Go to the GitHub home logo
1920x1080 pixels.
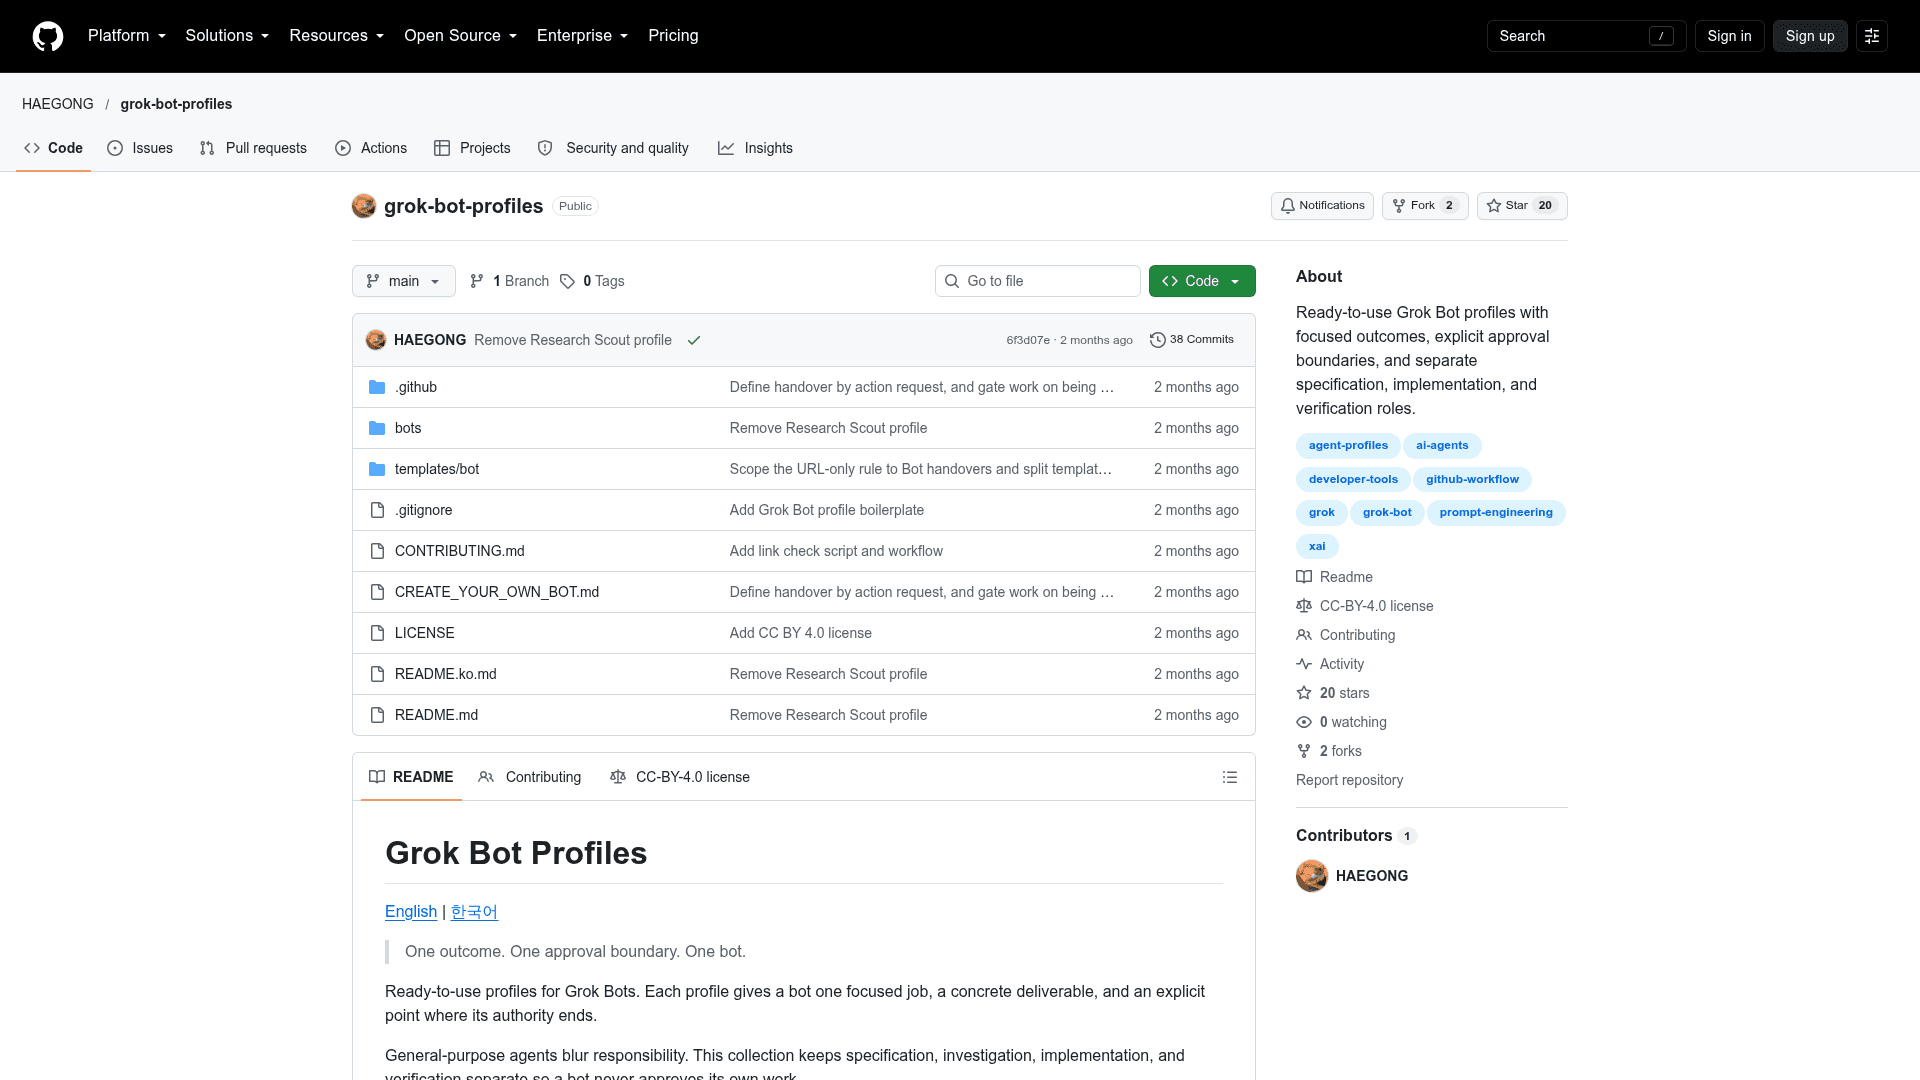click(x=48, y=36)
